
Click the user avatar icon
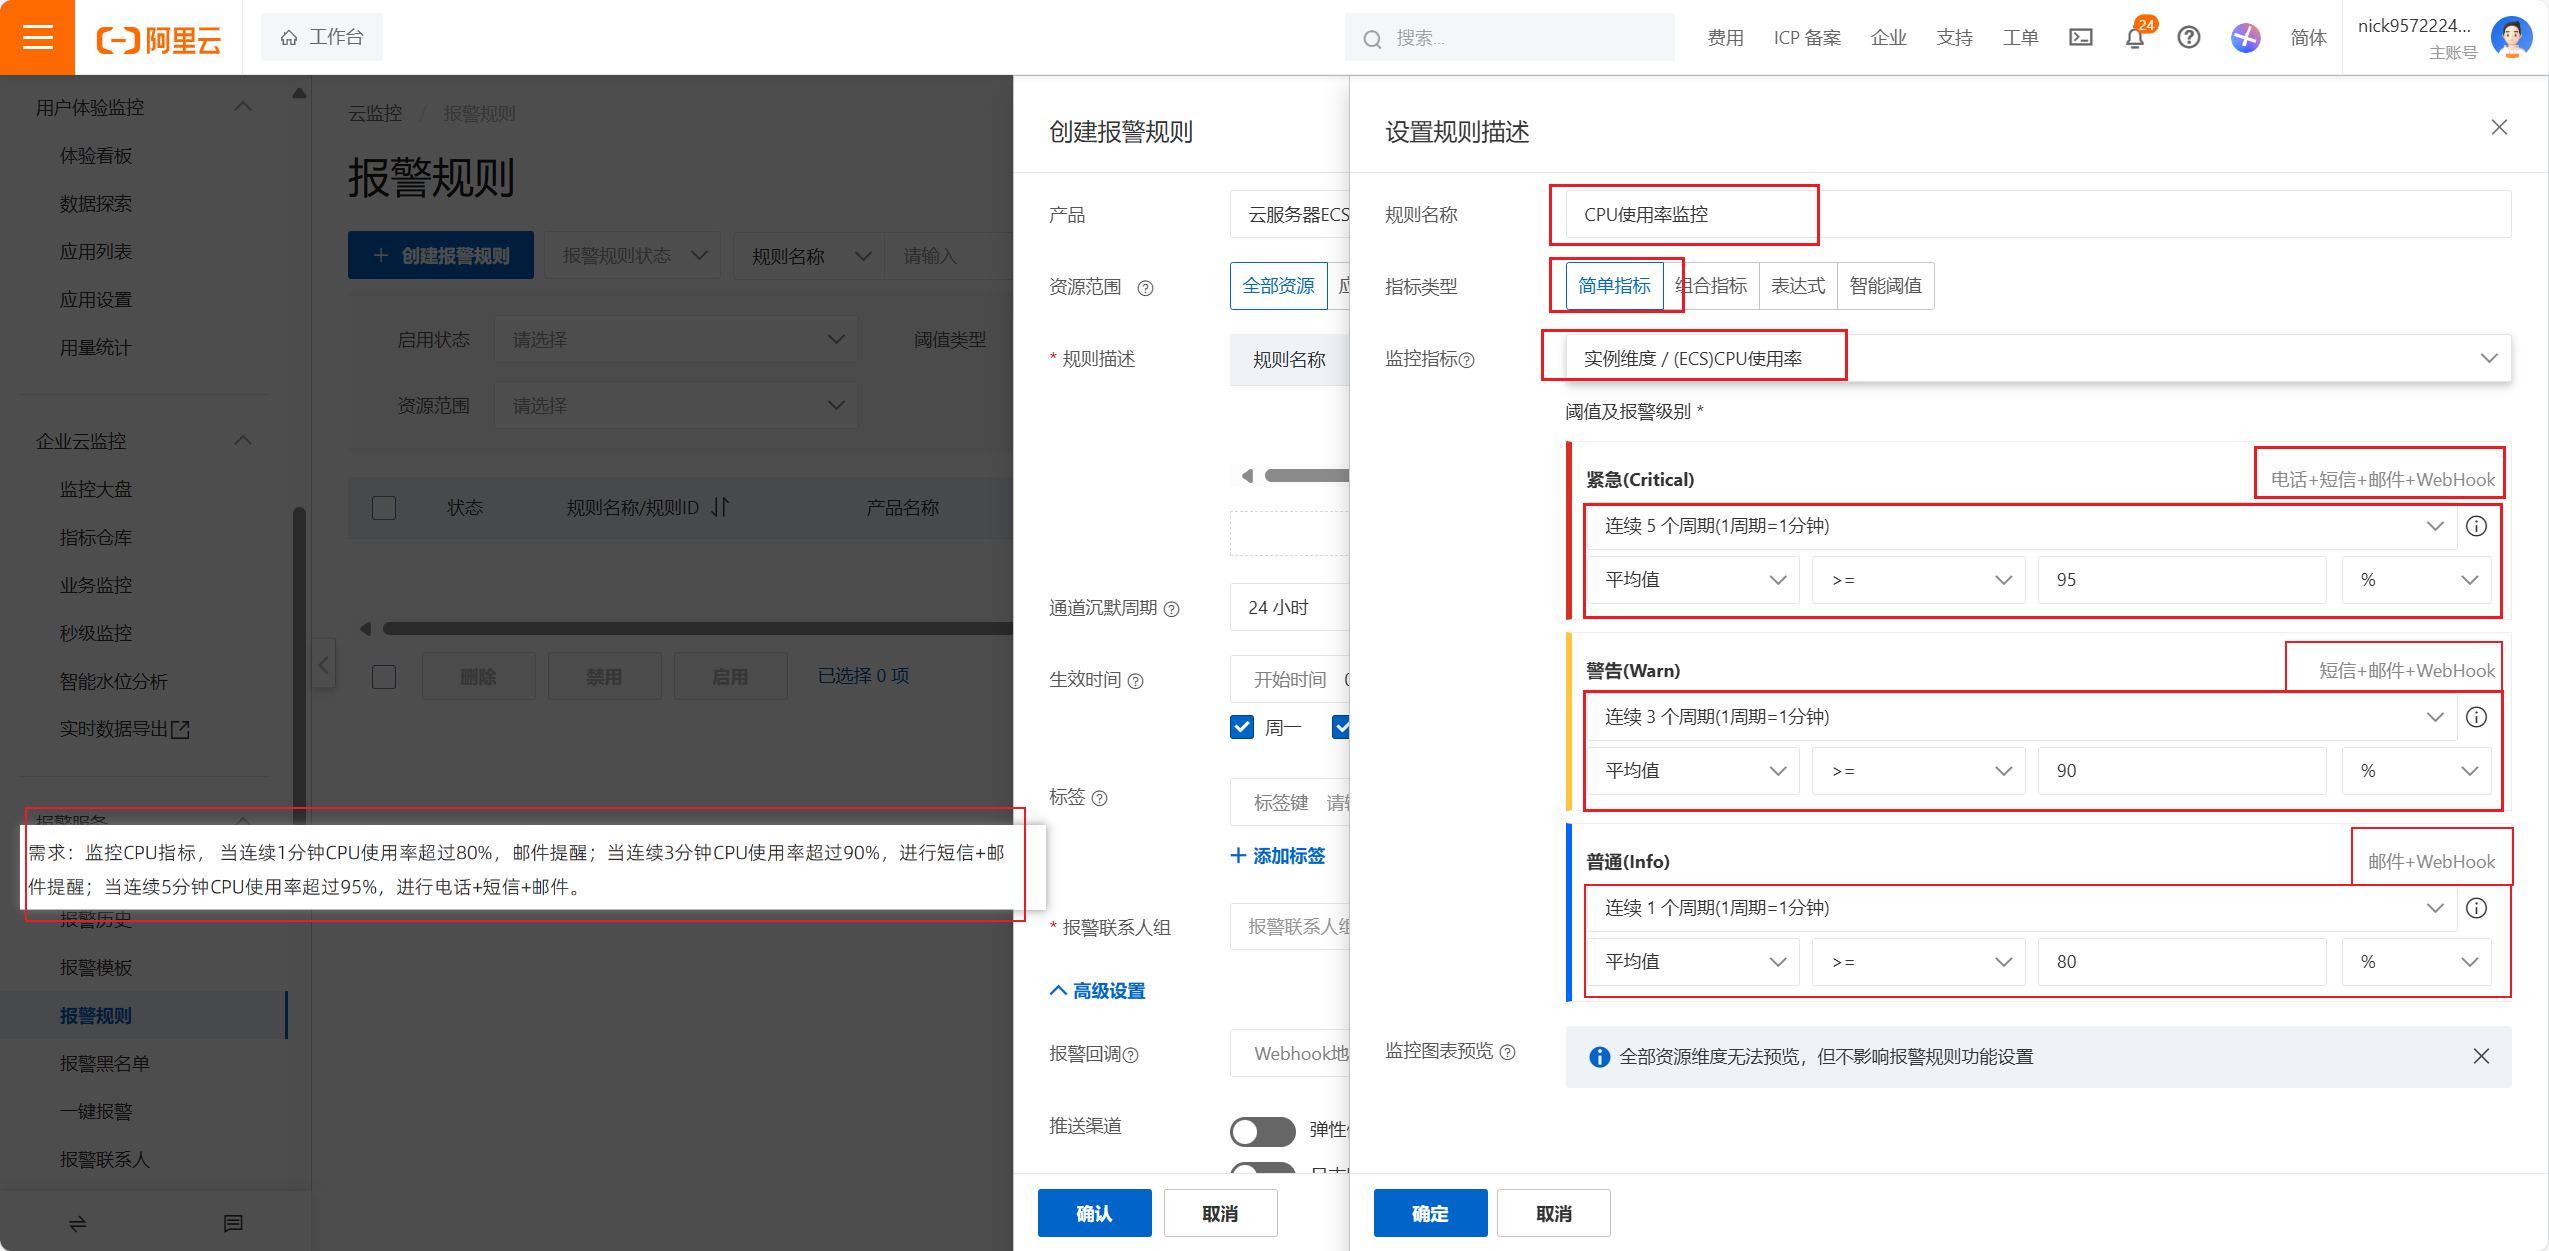pos(2511,38)
